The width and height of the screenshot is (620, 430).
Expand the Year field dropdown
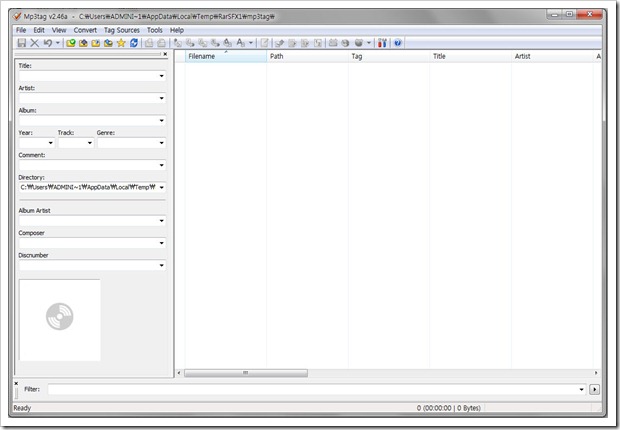[51, 143]
